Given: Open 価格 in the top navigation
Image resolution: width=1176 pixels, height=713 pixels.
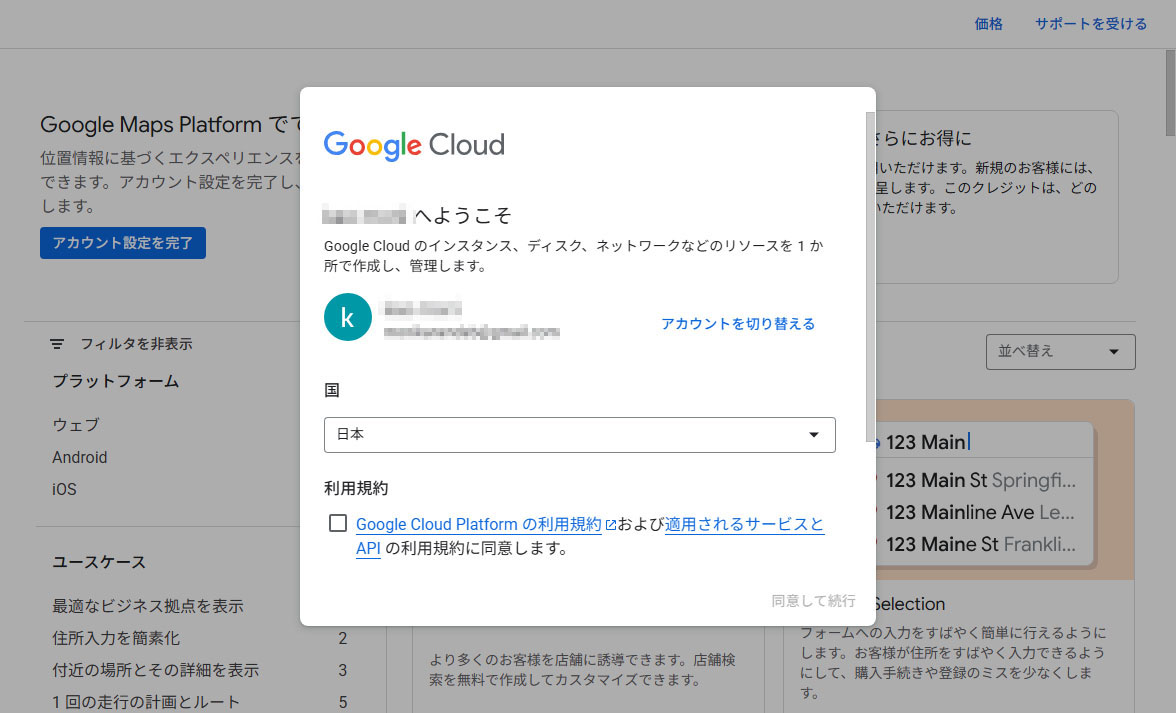Looking at the screenshot, I should tap(988, 24).
